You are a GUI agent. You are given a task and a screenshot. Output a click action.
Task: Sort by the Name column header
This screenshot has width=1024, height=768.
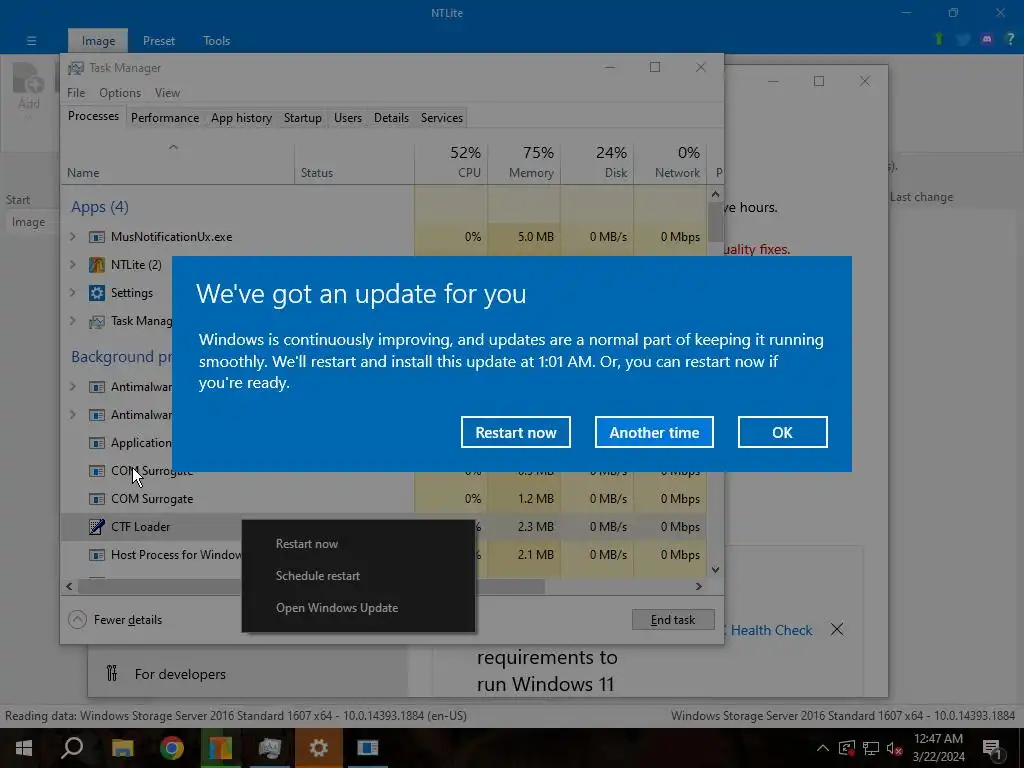coord(178,162)
